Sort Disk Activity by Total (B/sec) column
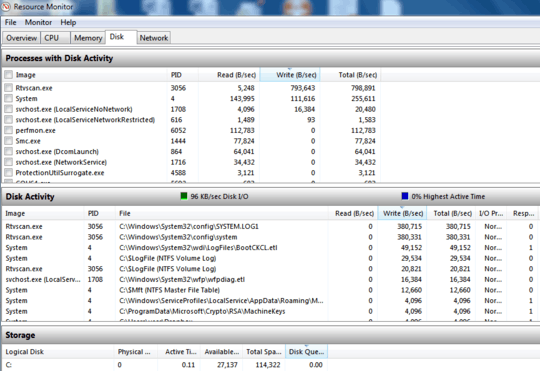Viewport: 540px width, 371px height. pos(451,213)
